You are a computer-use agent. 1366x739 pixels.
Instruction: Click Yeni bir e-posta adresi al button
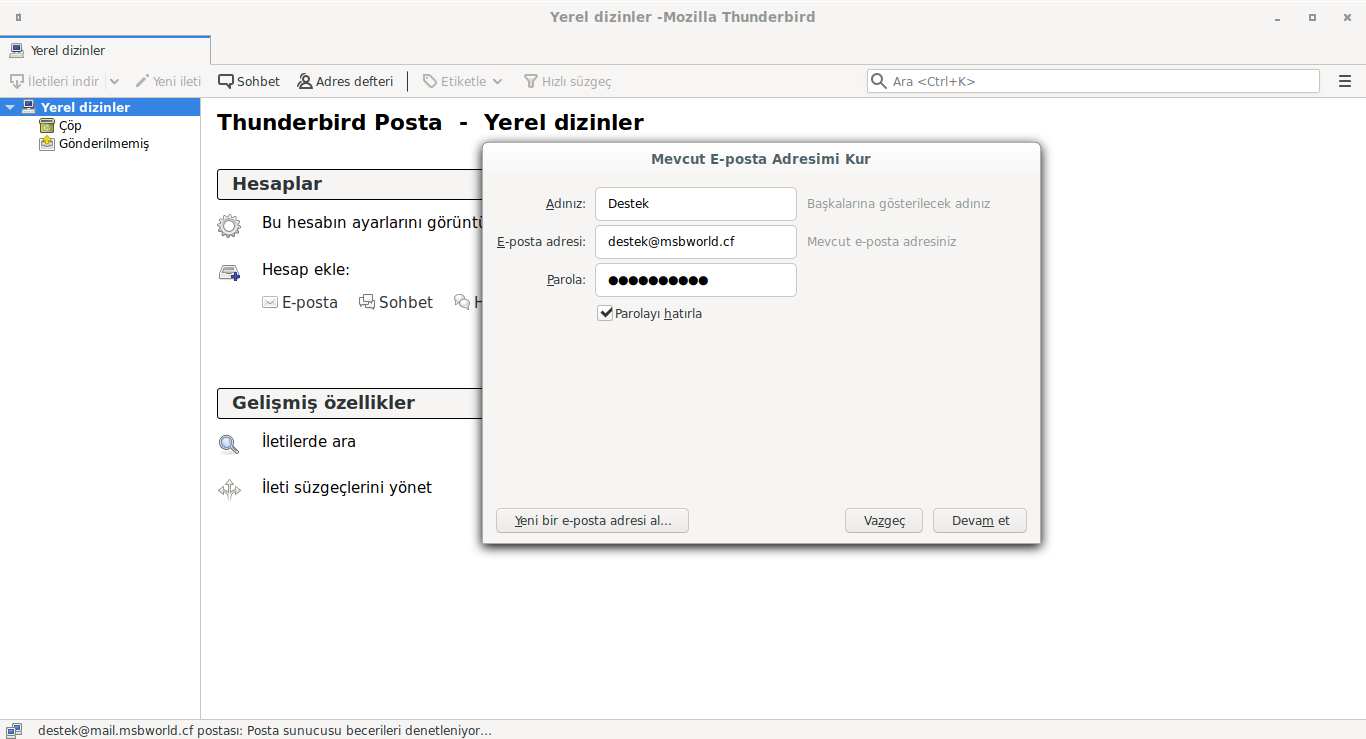tap(592, 521)
